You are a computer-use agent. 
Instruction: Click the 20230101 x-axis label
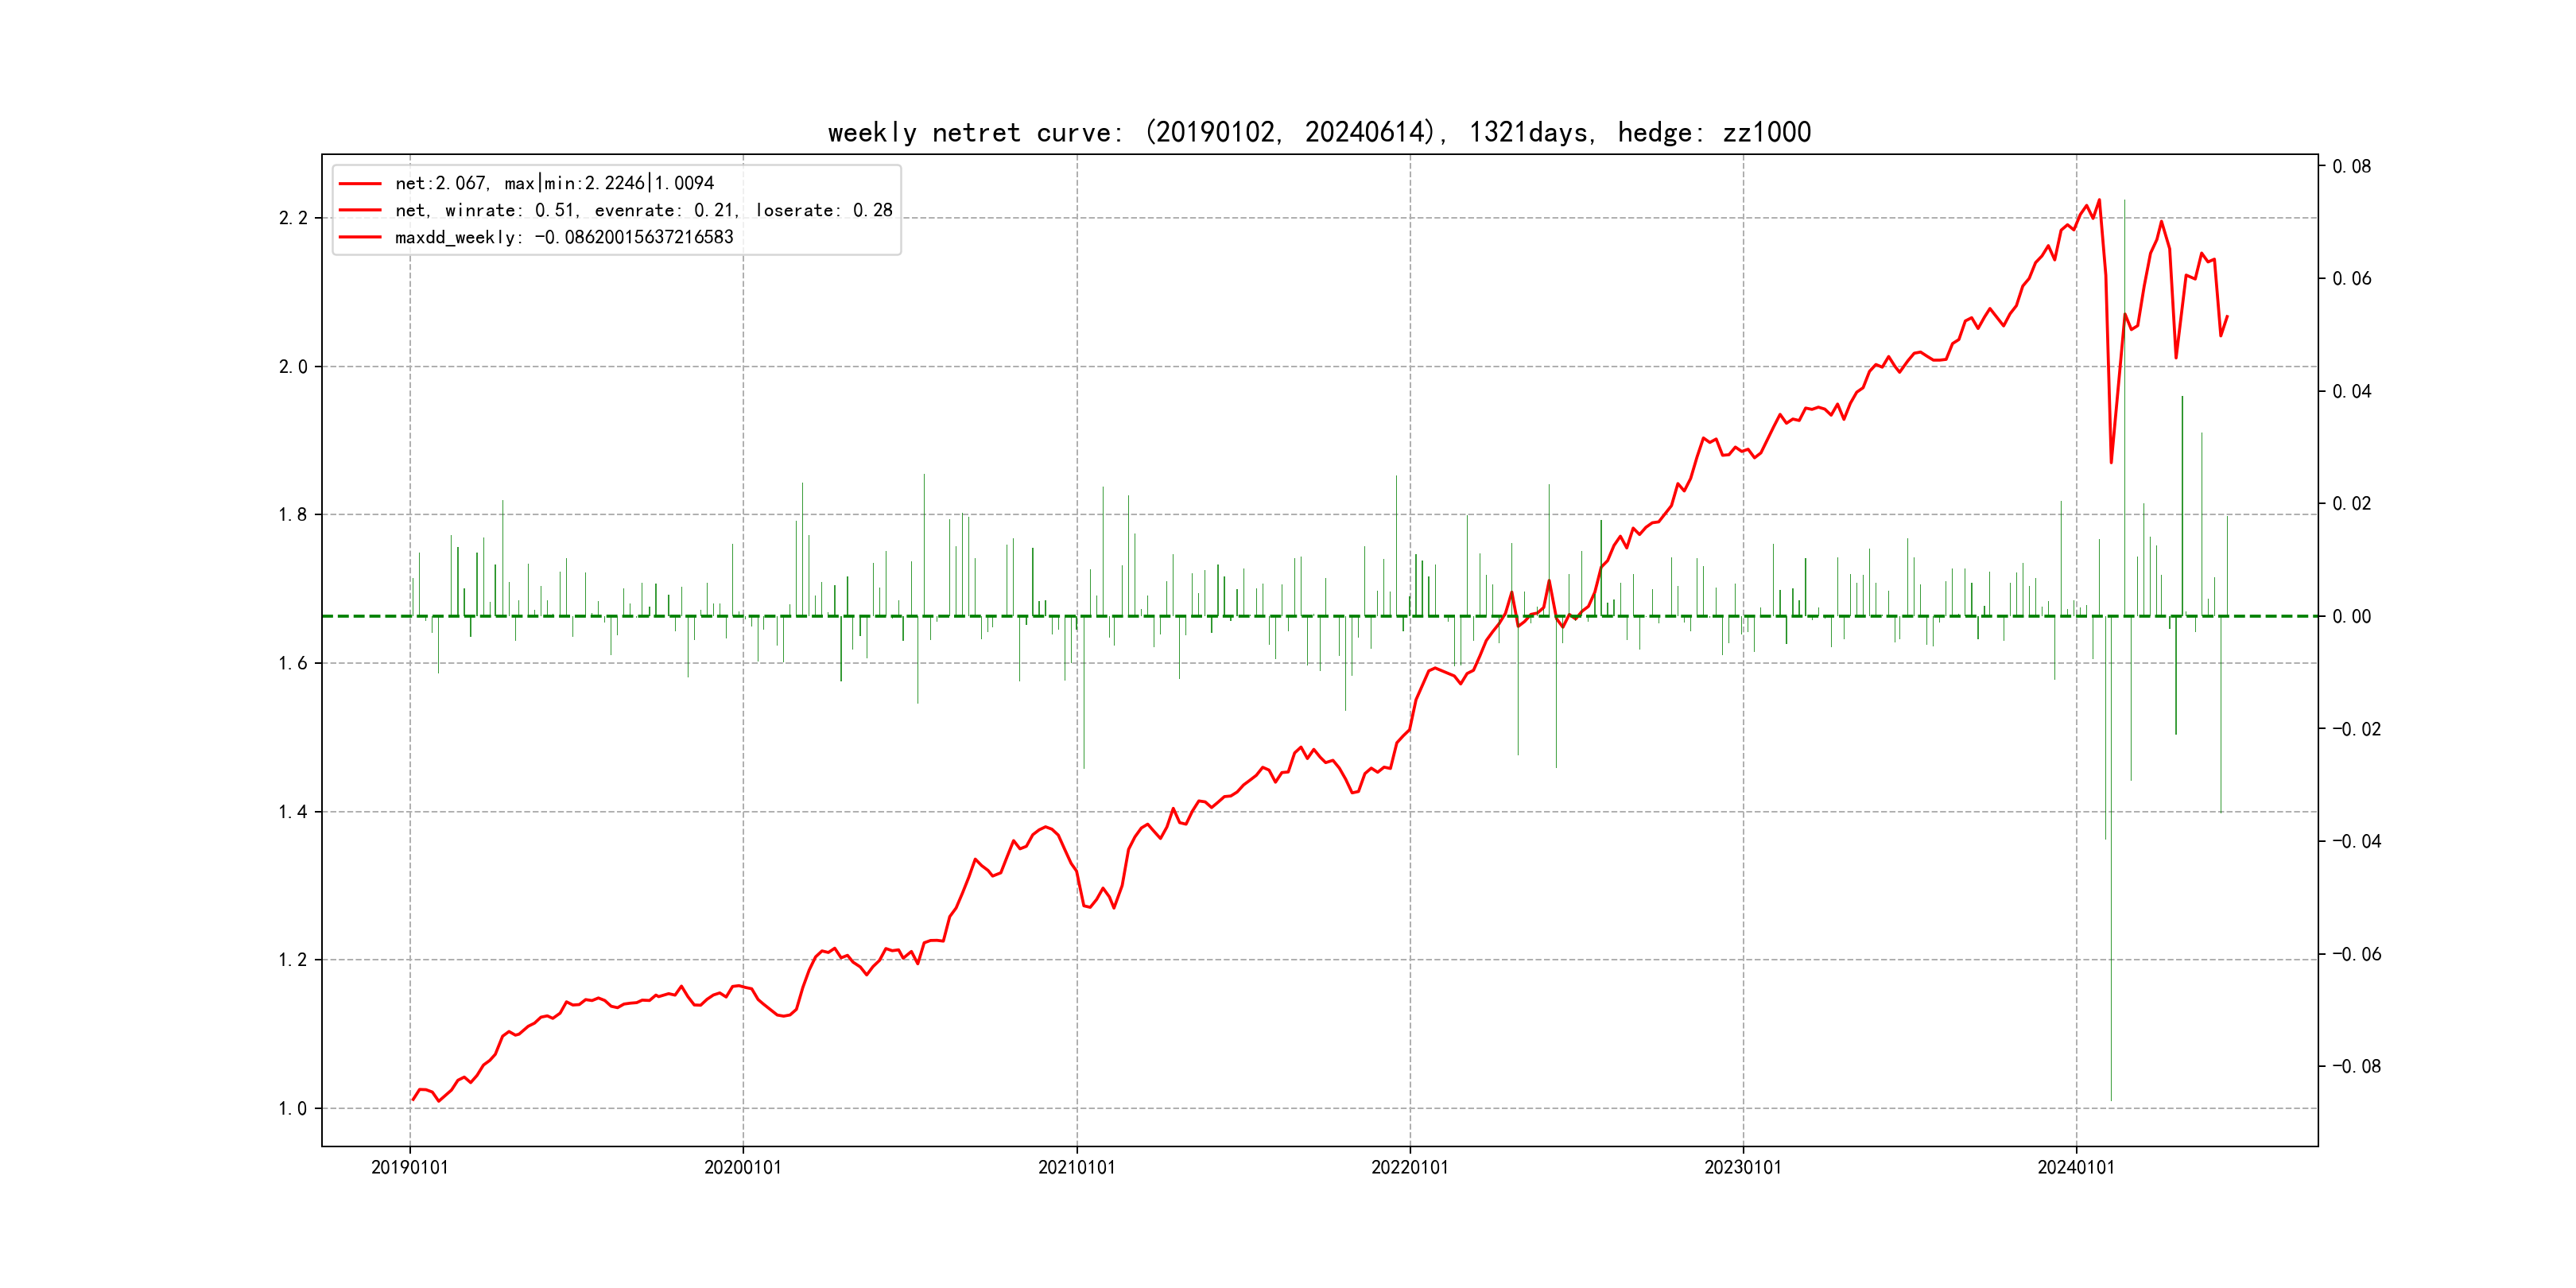(1742, 1167)
